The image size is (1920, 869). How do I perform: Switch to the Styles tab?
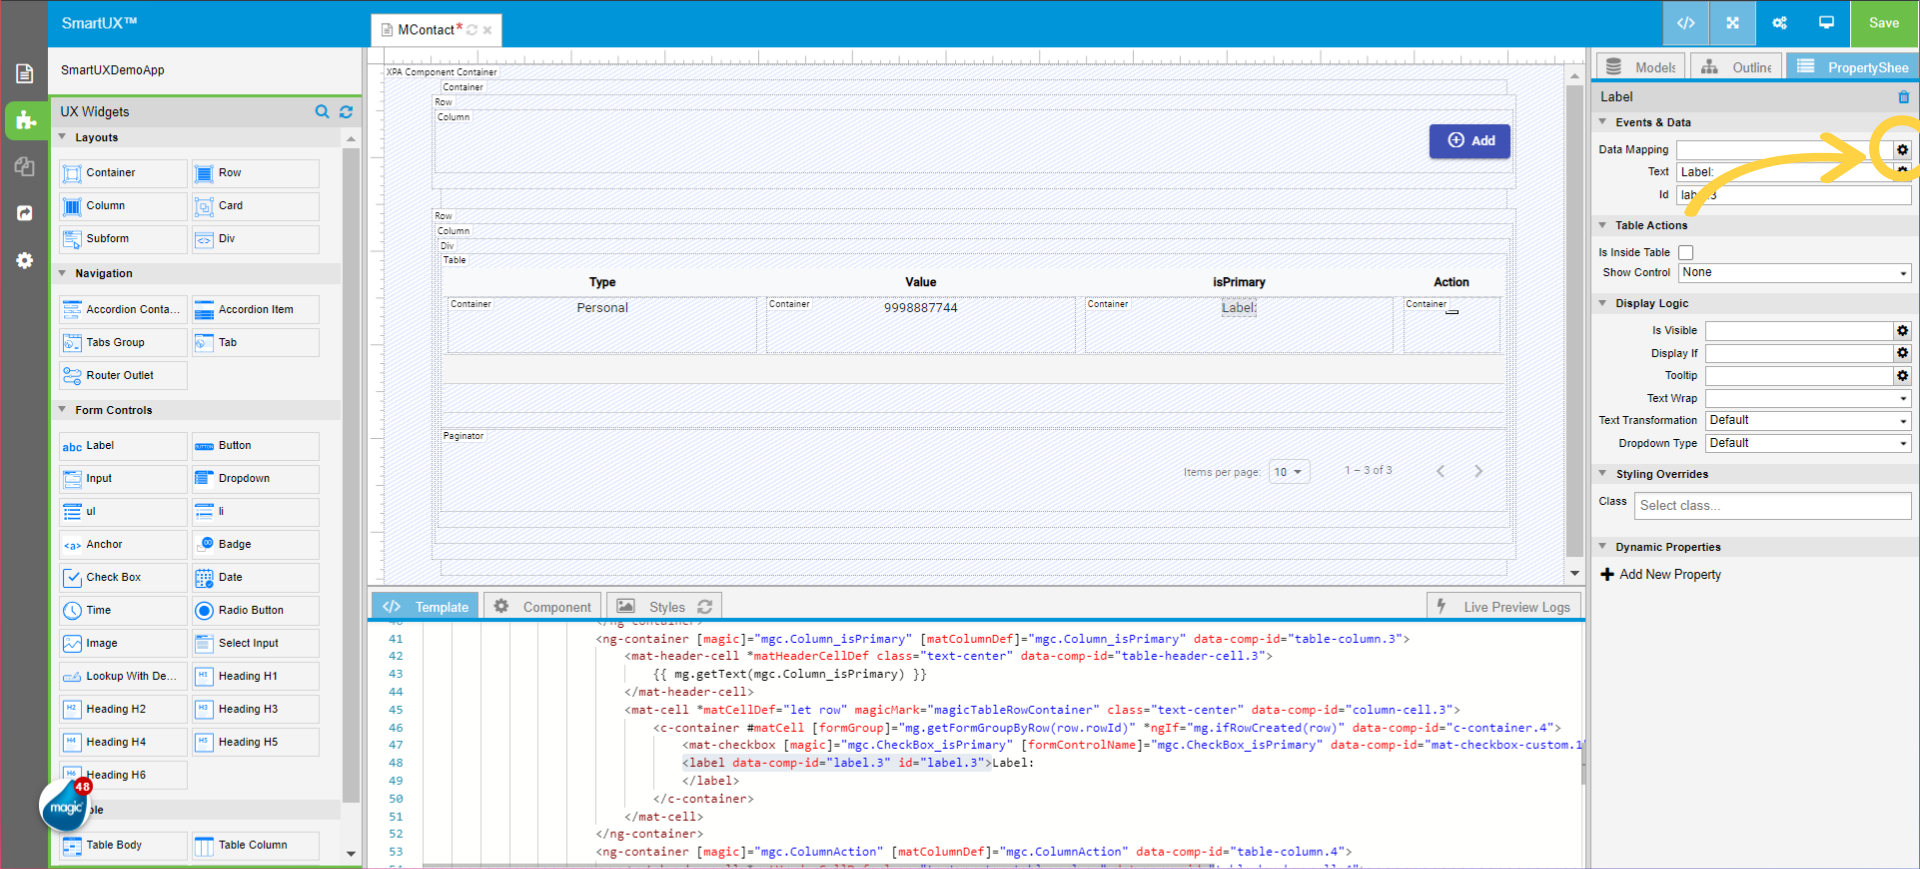665,606
